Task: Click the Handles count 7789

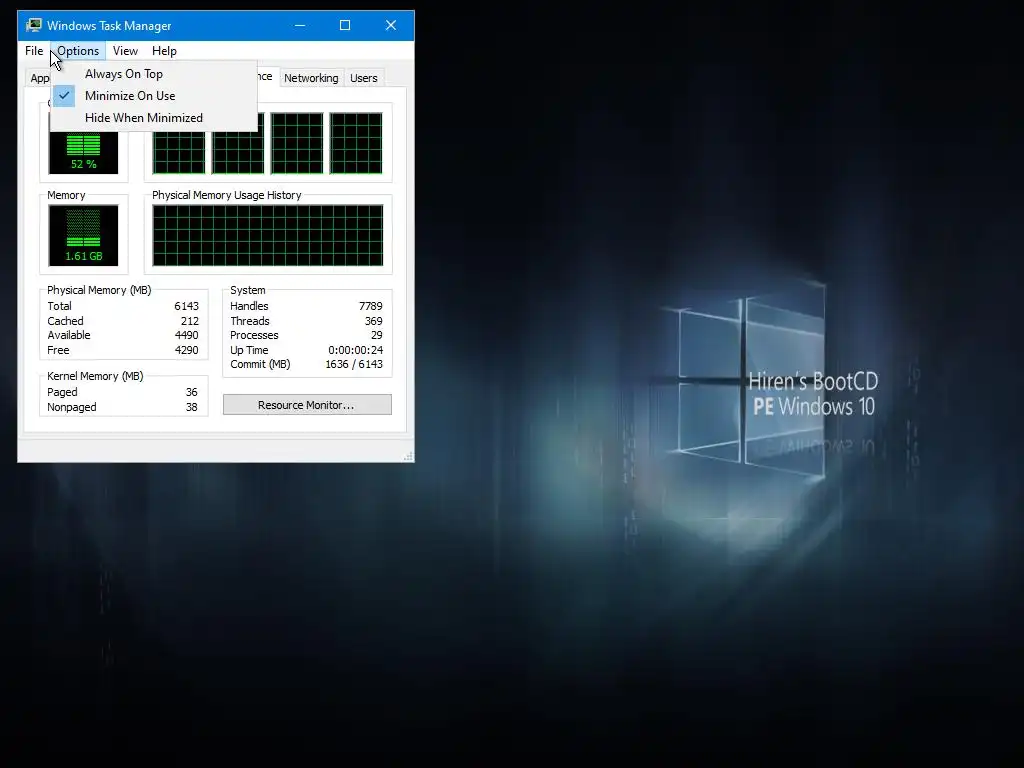Action: pos(370,306)
